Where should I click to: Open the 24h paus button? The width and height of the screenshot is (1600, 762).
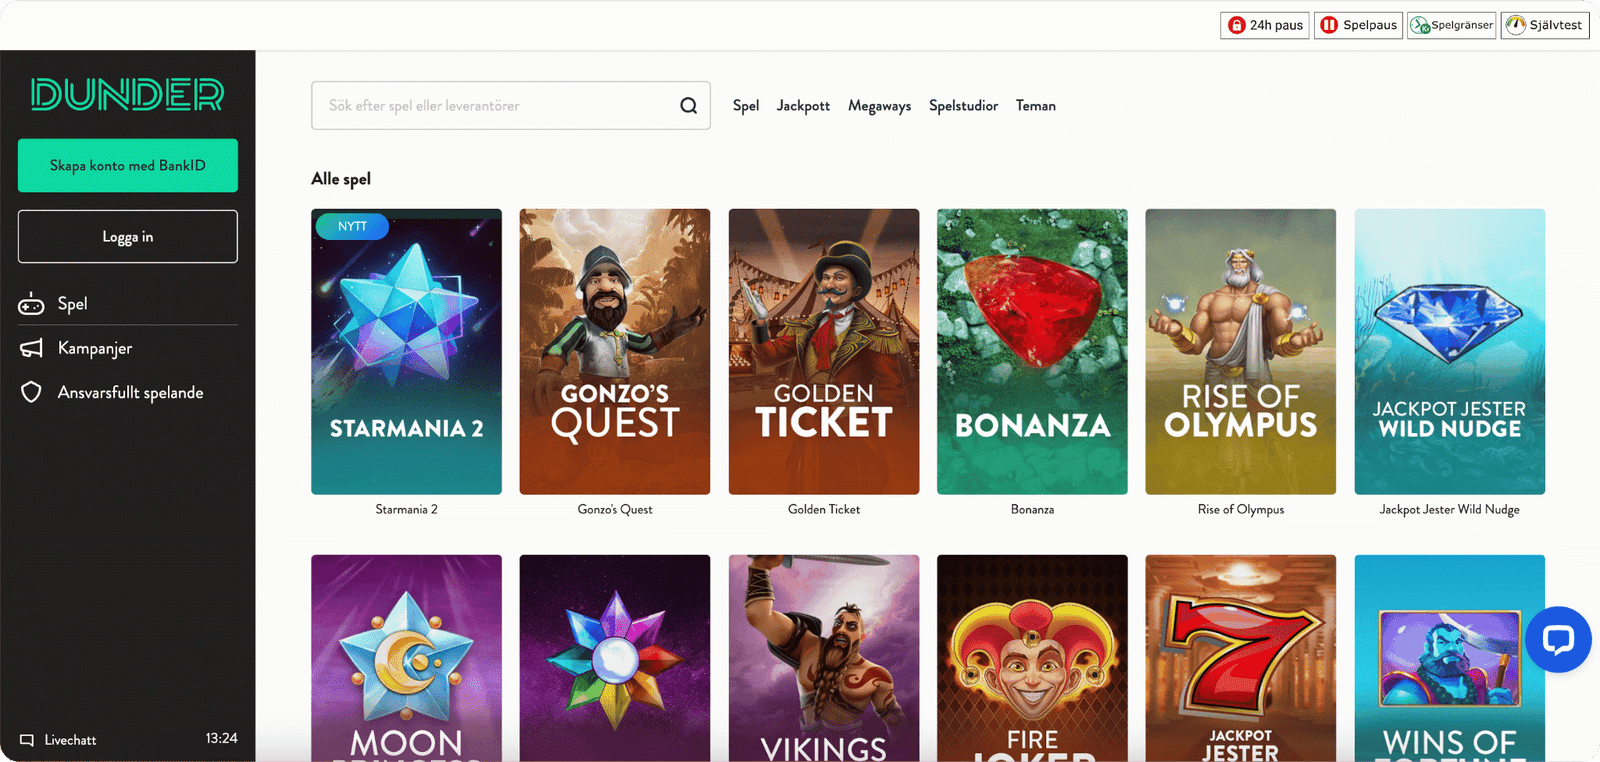coord(1265,25)
